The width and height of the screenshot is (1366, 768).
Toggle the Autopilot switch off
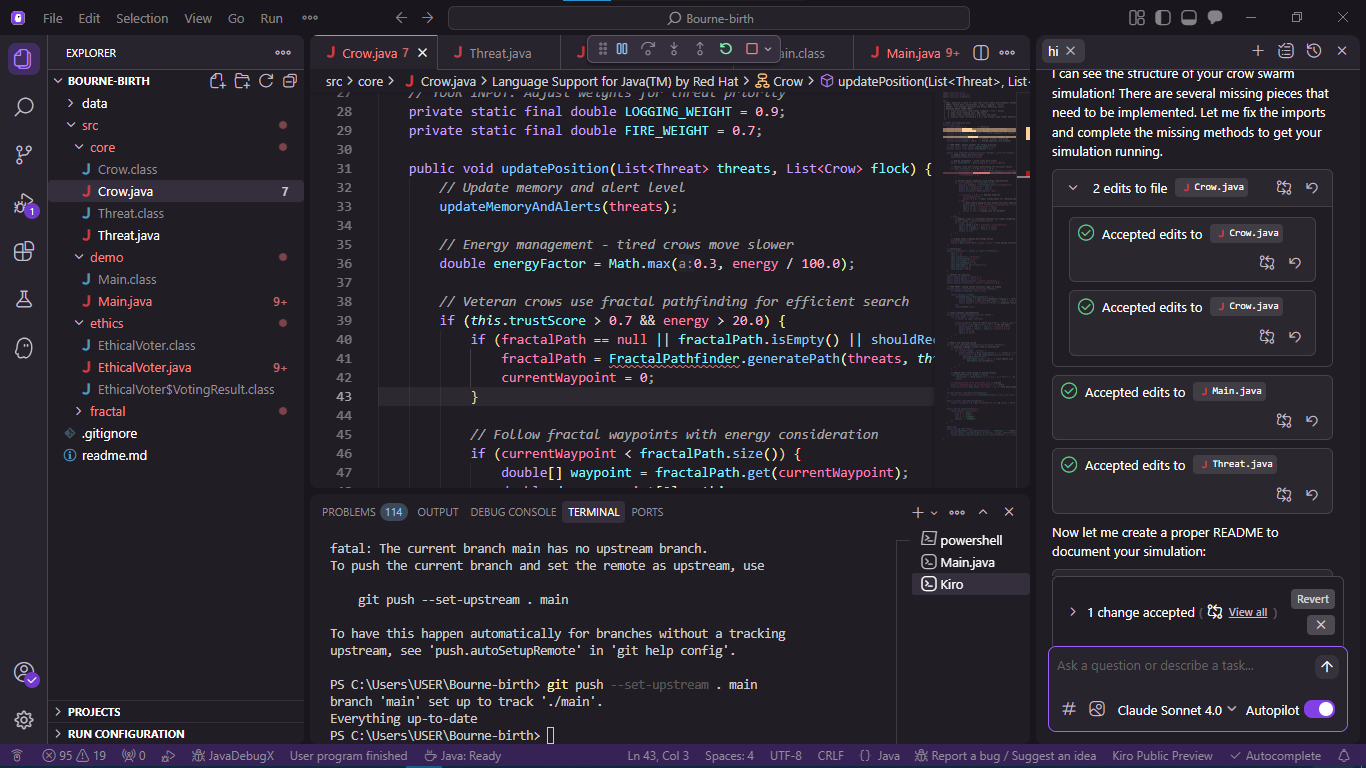pyautogui.click(x=1319, y=709)
